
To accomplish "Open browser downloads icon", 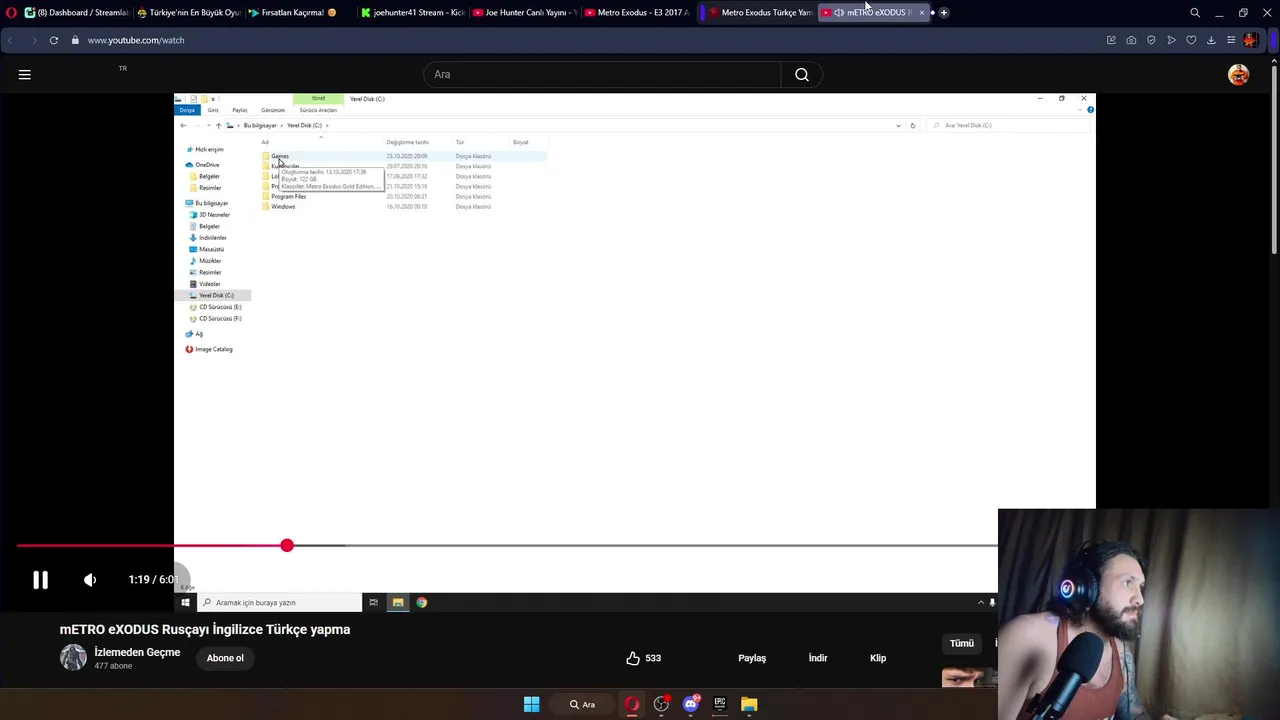I will pos(1211,40).
